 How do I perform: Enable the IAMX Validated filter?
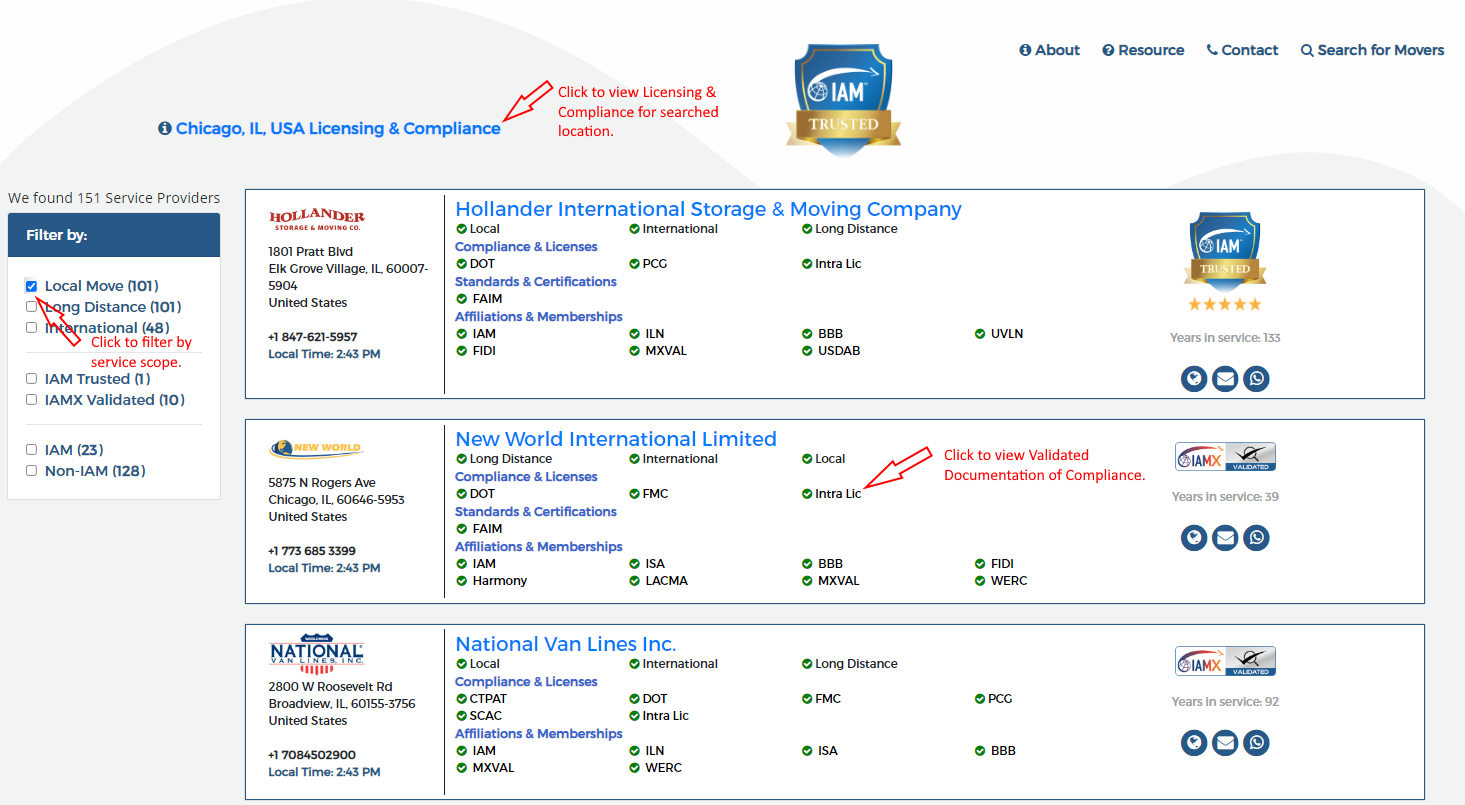point(31,400)
